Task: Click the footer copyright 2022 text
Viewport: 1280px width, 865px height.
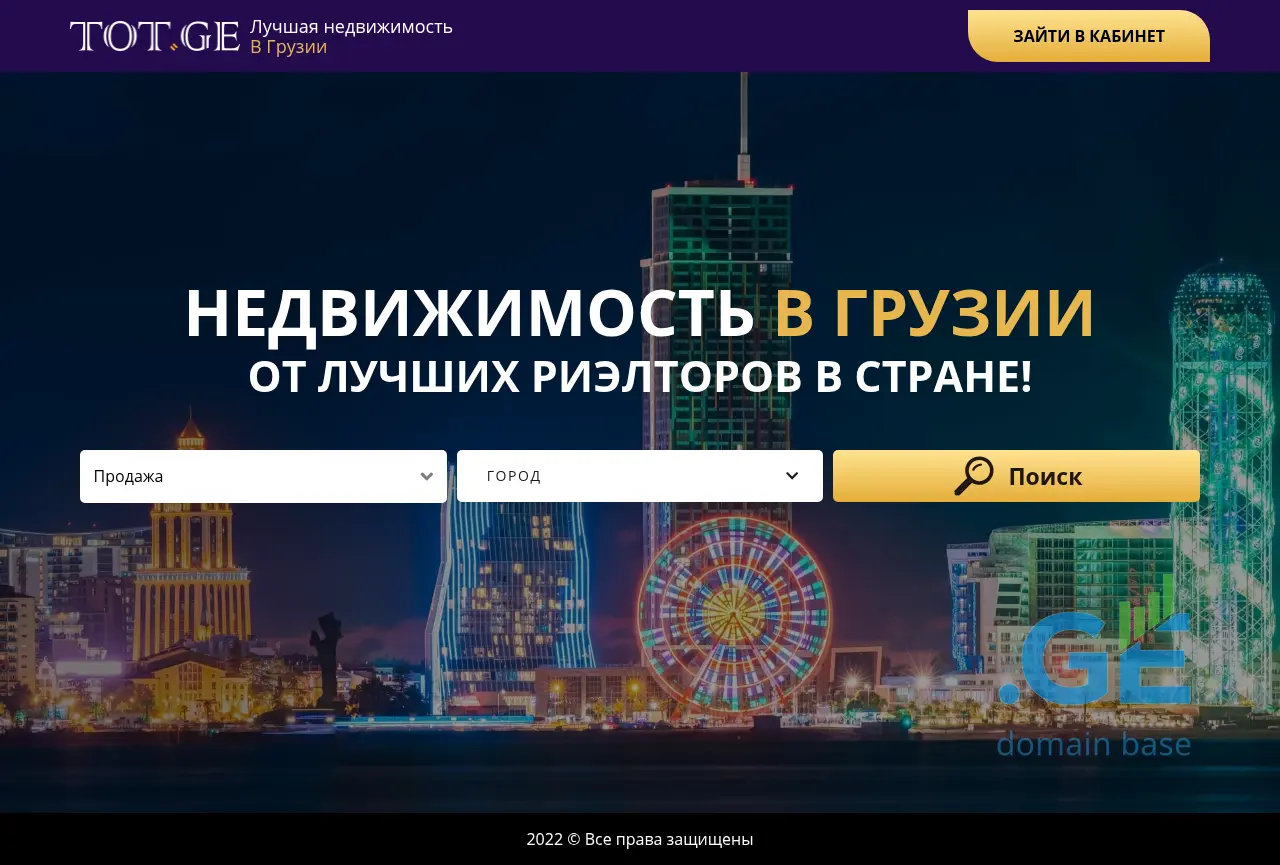Action: [640, 839]
